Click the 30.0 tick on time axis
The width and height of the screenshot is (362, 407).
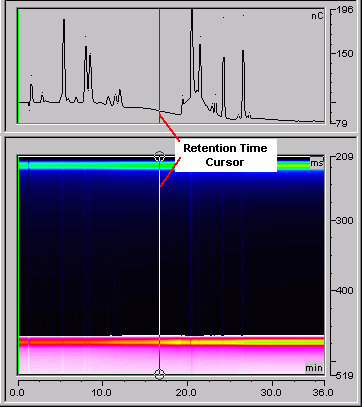[272, 392]
